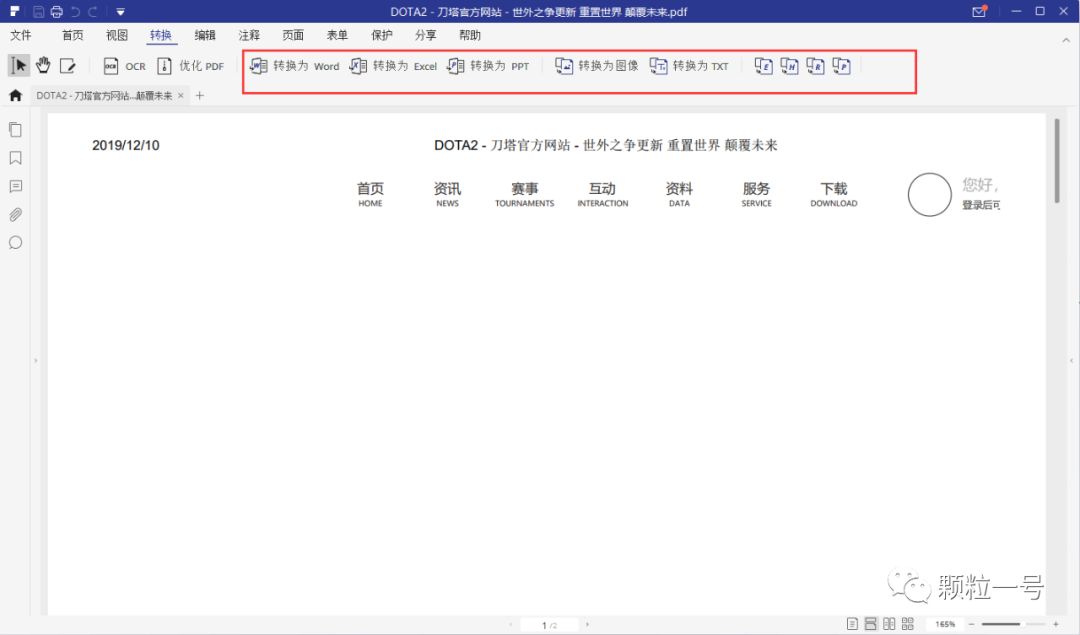The width and height of the screenshot is (1080, 635).
Task: Open the comments panel in the sidebar
Action: tap(14, 186)
